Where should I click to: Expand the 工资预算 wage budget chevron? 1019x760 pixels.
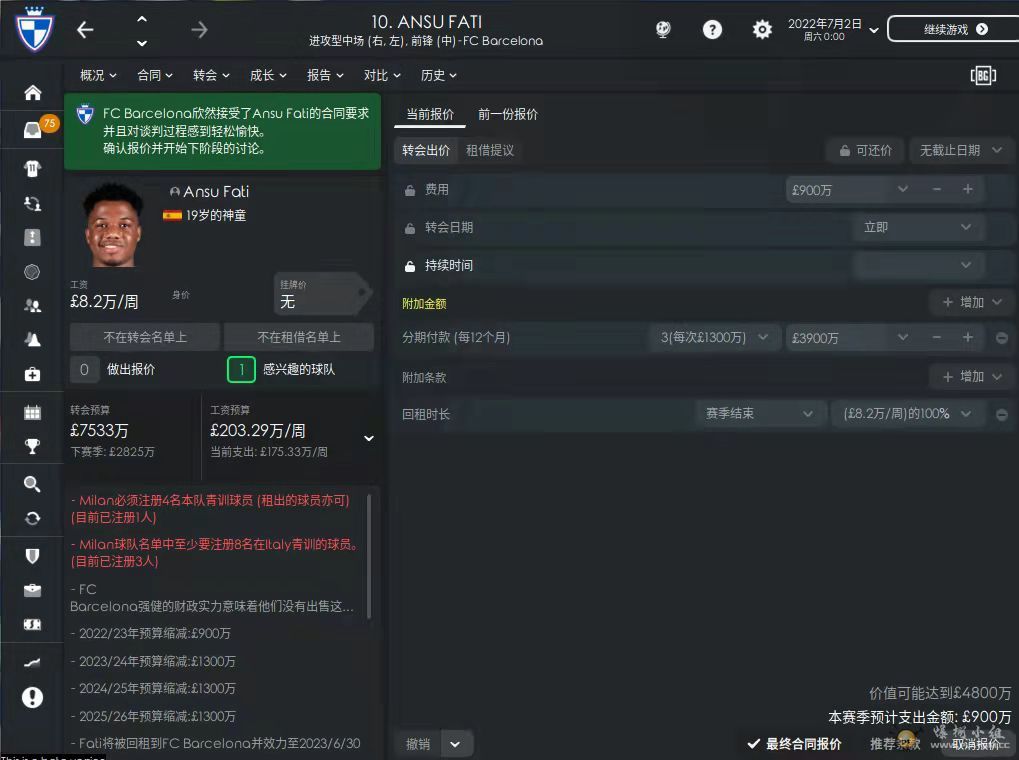(x=368, y=438)
